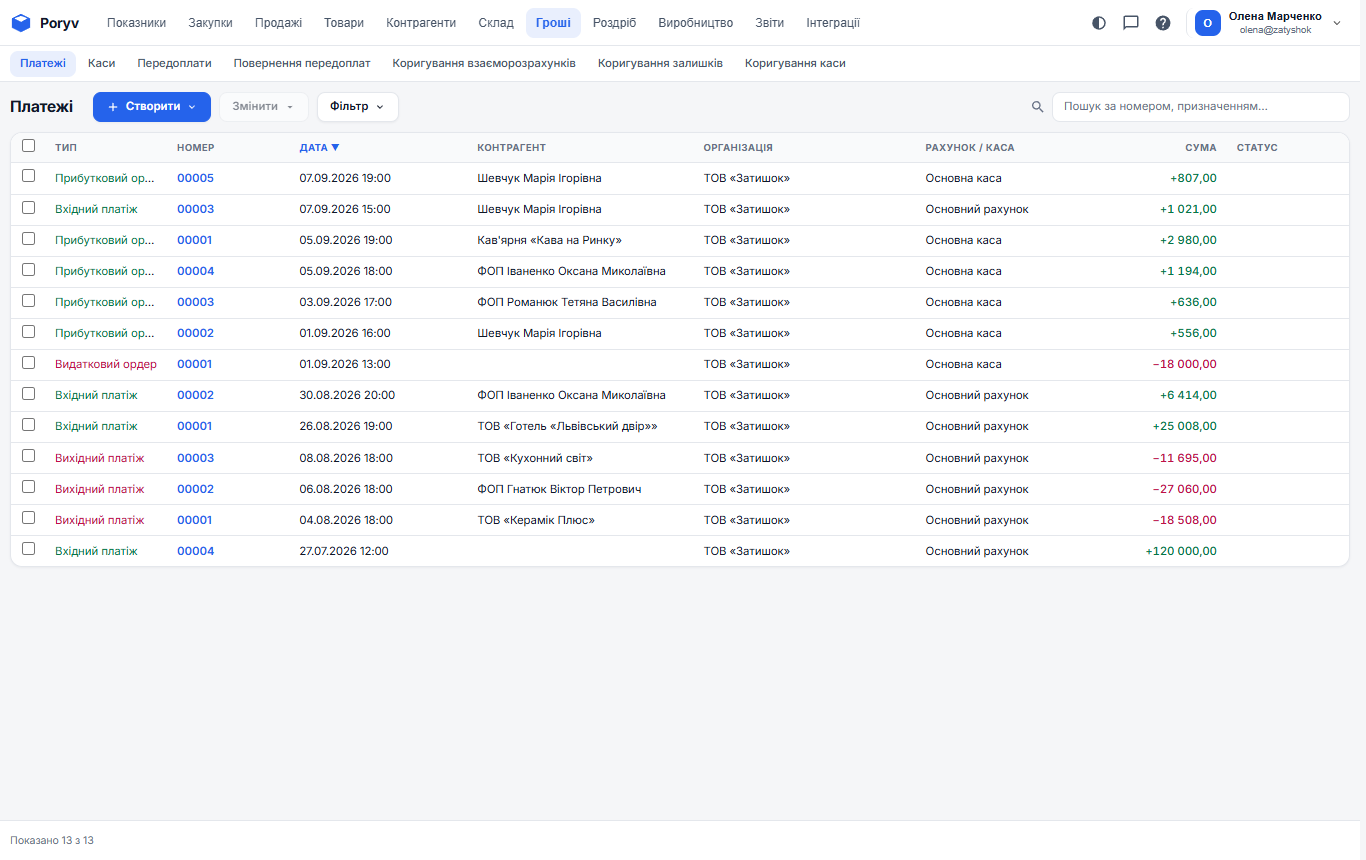Click the +25 008,00 amount cell
1366x860 pixels.
1184,426
